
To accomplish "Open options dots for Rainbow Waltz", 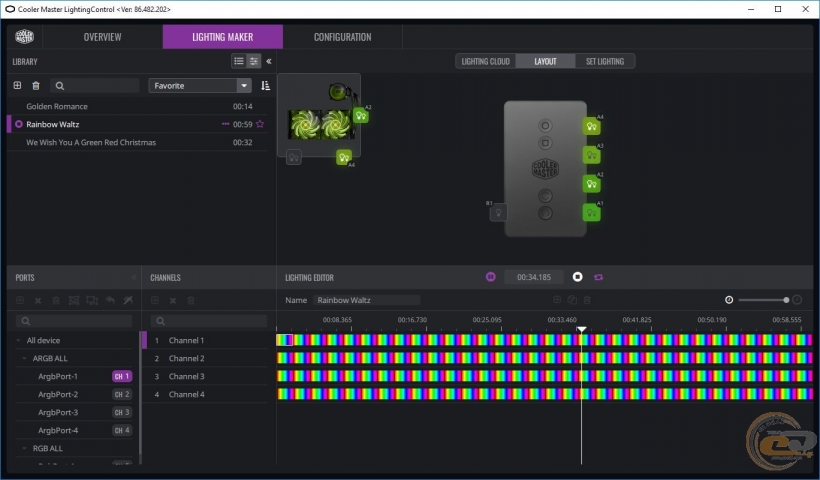I will [x=225, y=124].
